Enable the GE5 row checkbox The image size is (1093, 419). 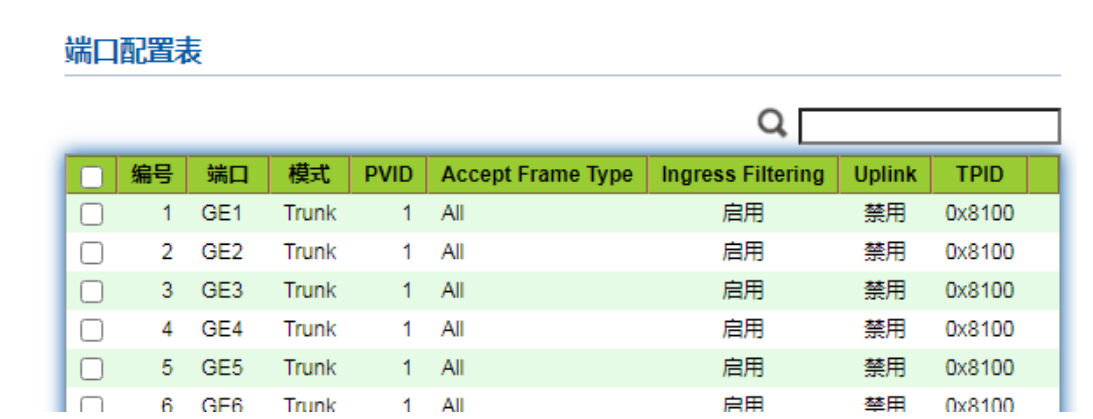click(x=91, y=369)
